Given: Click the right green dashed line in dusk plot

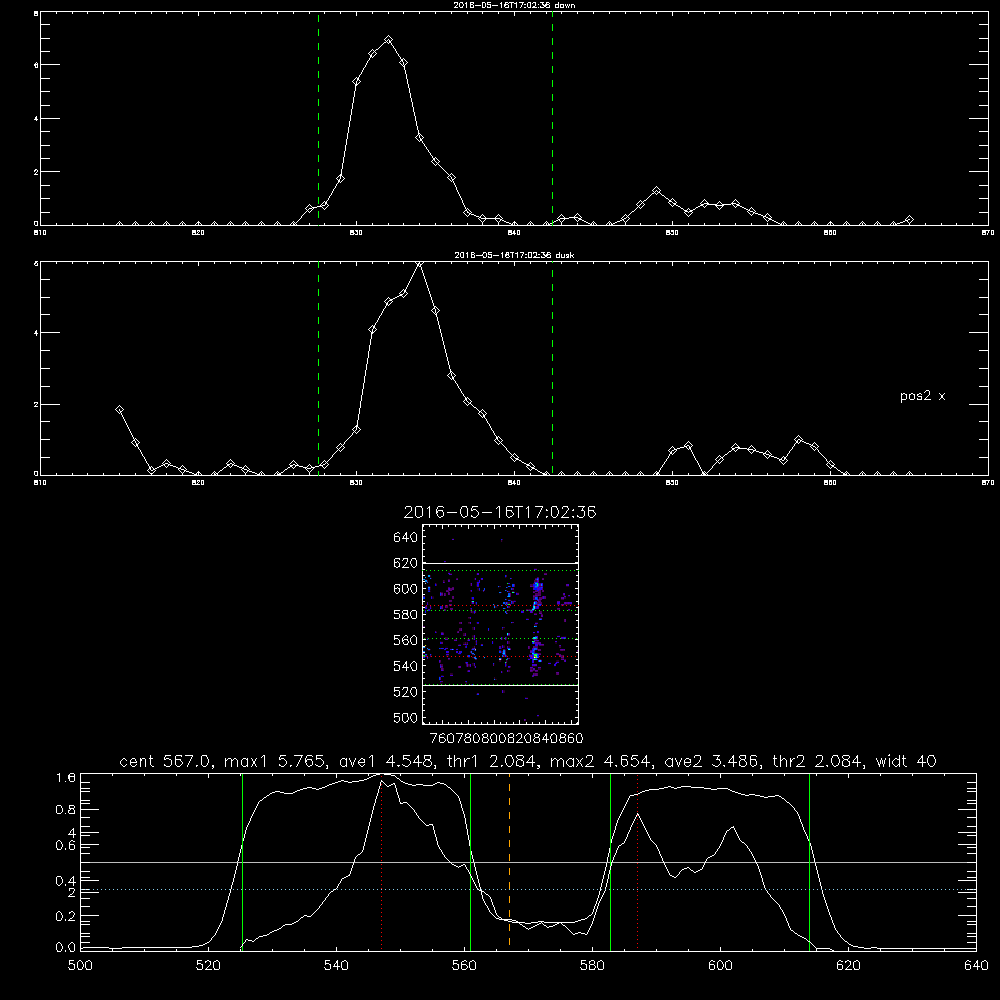Looking at the screenshot, I should [x=552, y=368].
